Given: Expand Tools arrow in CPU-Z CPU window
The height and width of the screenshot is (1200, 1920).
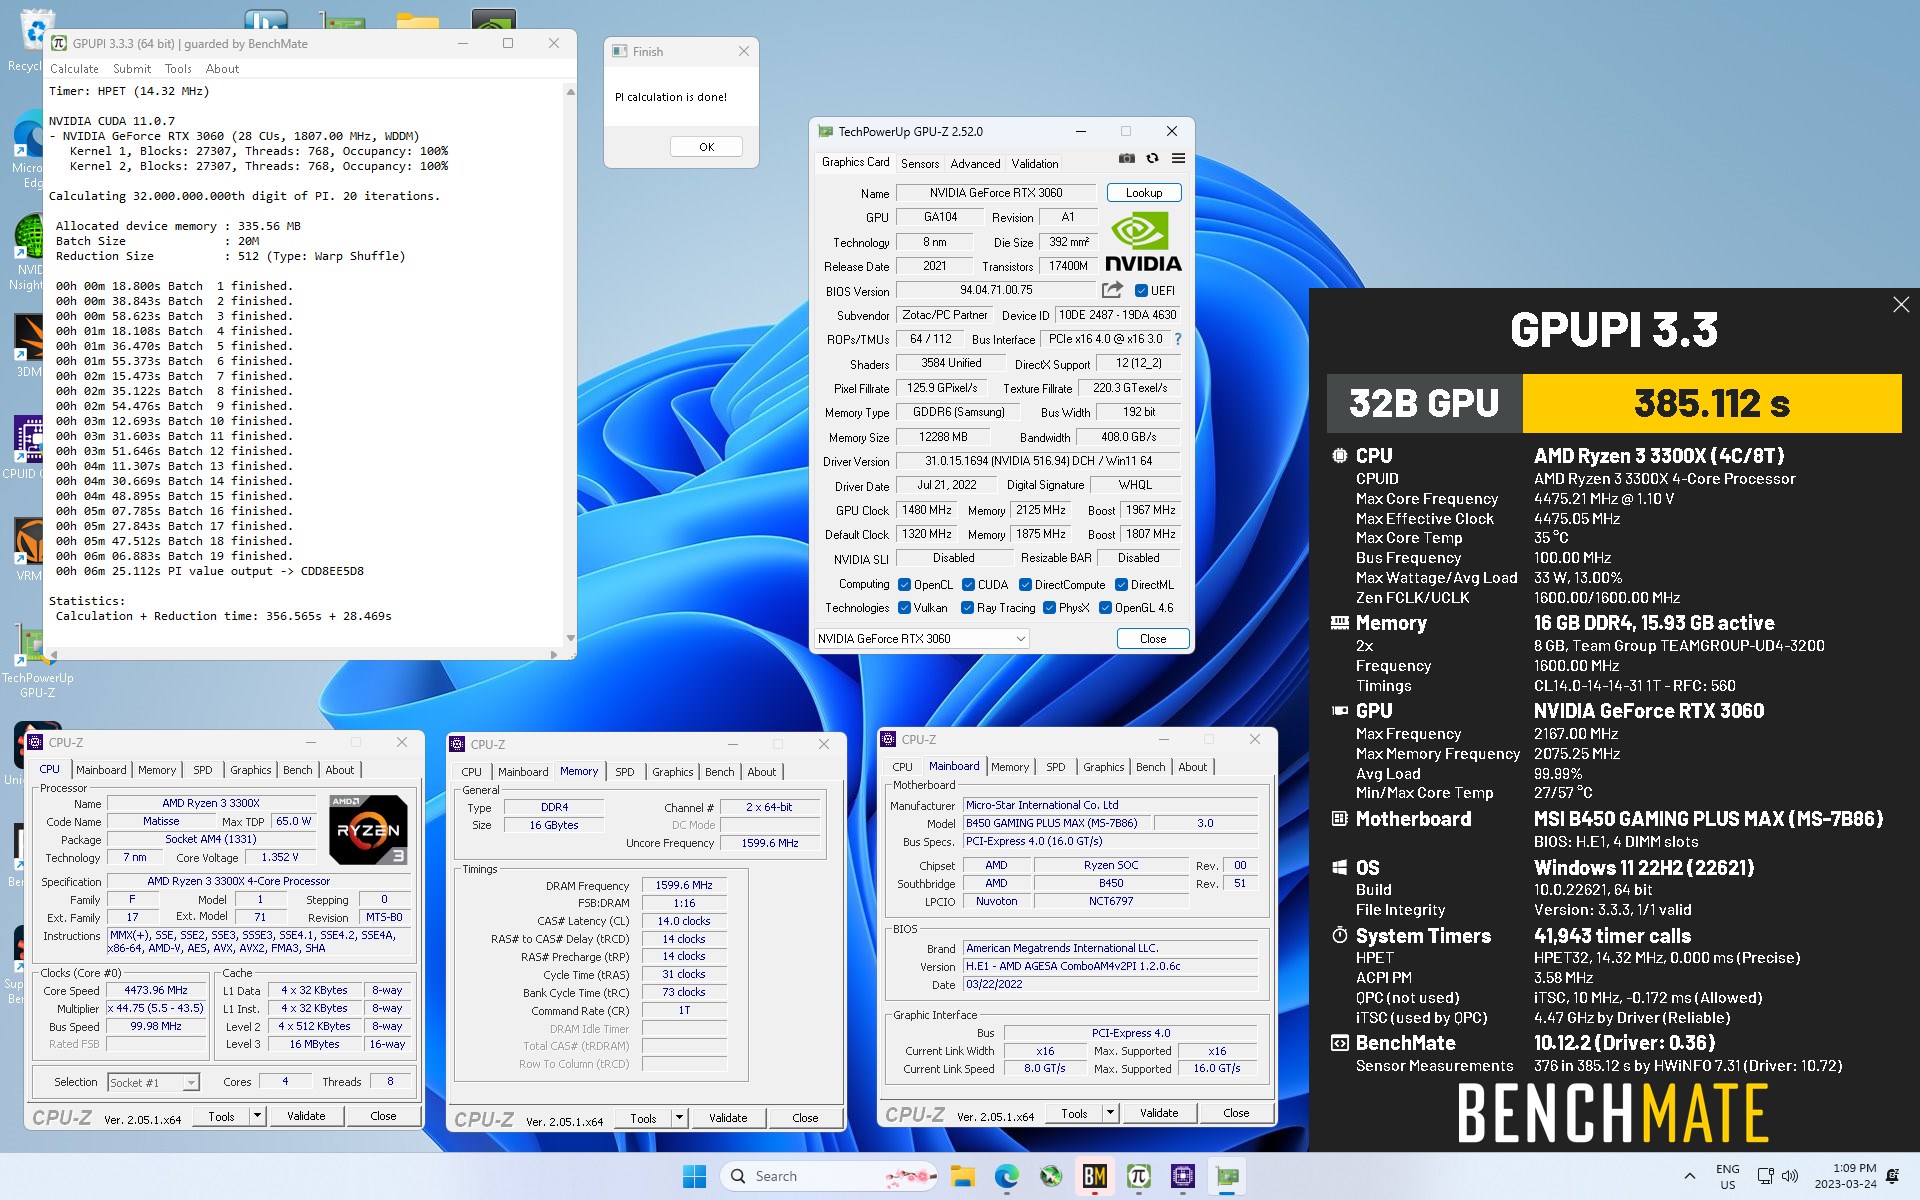Looking at the screenshot, I should (257, 1116).
